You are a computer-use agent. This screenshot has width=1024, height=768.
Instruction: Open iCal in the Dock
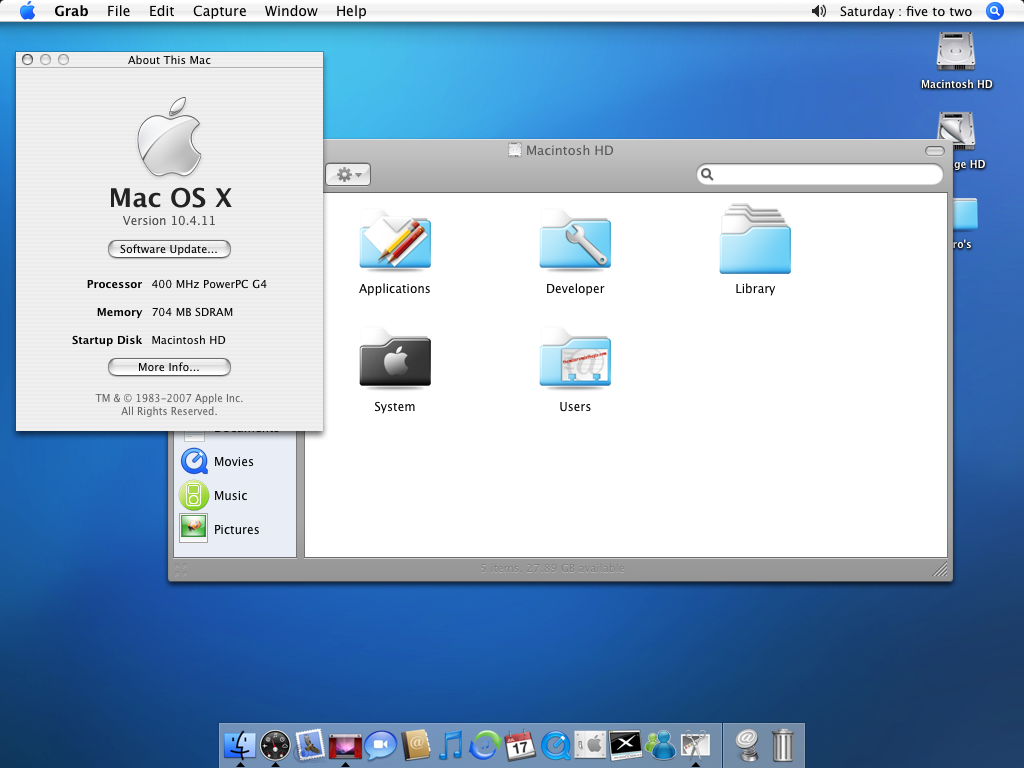coord(520,744)
